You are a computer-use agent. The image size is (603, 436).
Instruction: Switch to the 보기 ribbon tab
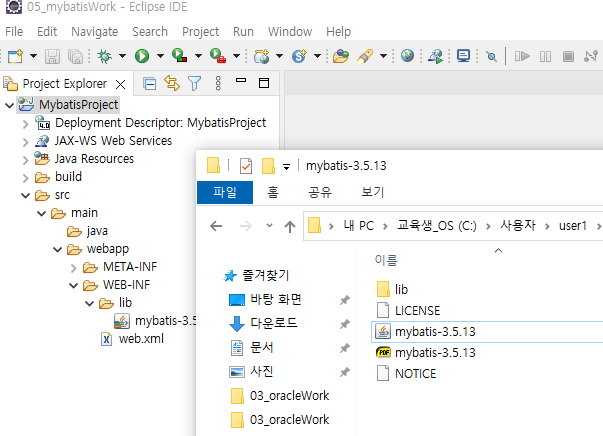pyautogui.click(x=372, y=192)
